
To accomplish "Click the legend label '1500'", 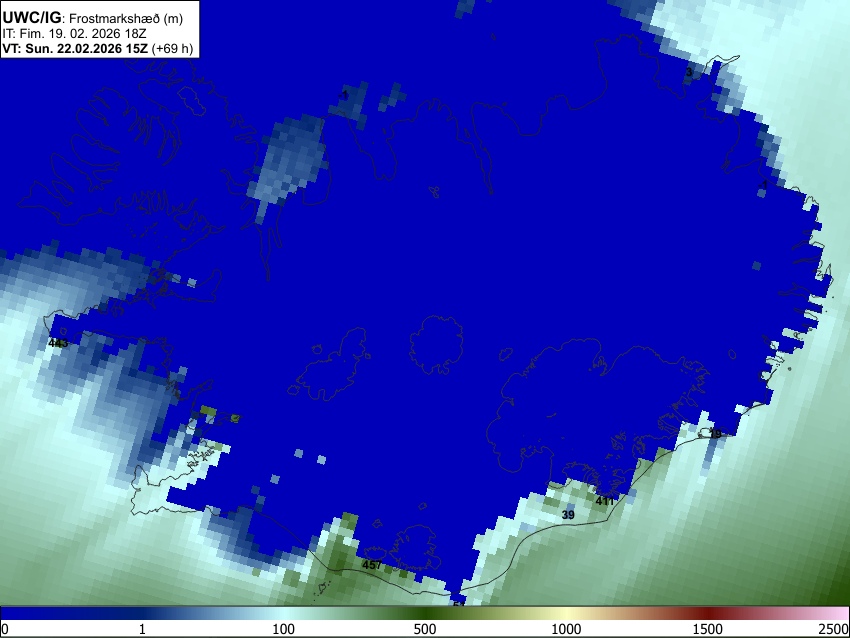I will point(708,629).
